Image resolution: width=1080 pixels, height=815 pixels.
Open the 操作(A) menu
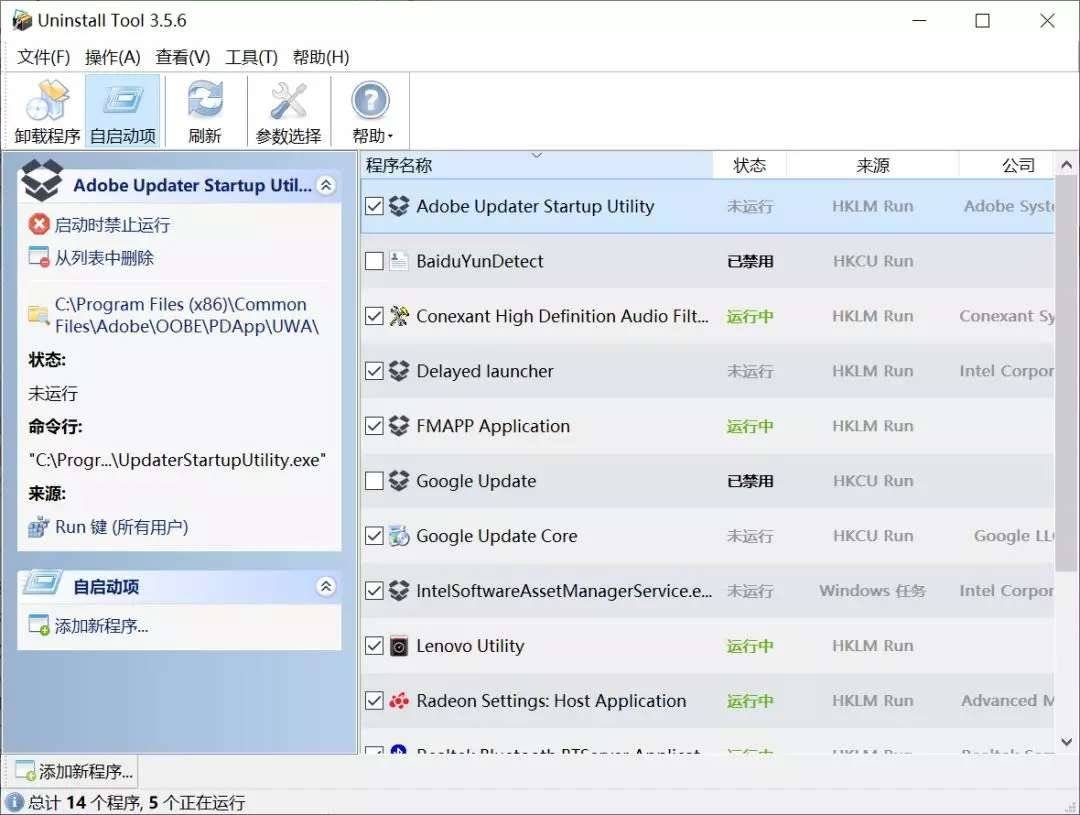112,57
